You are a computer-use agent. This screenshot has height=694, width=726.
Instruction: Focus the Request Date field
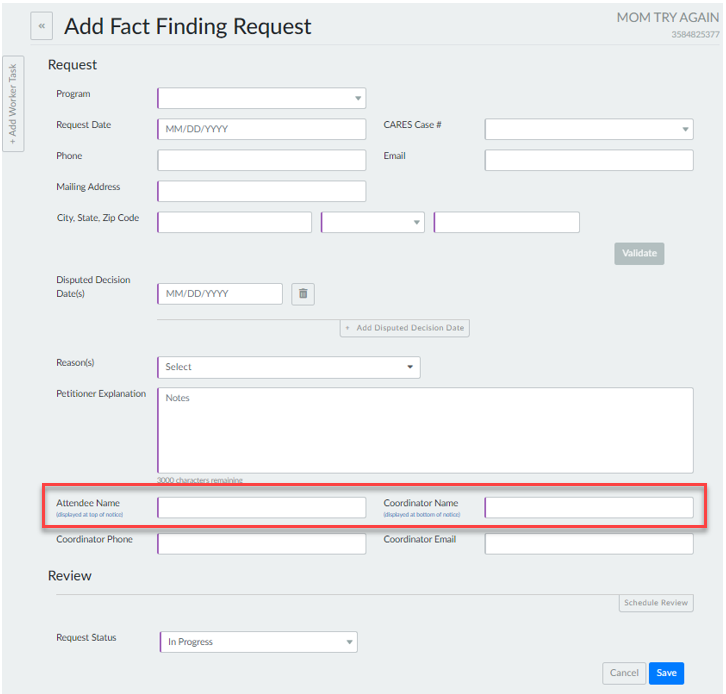(262, 129)
